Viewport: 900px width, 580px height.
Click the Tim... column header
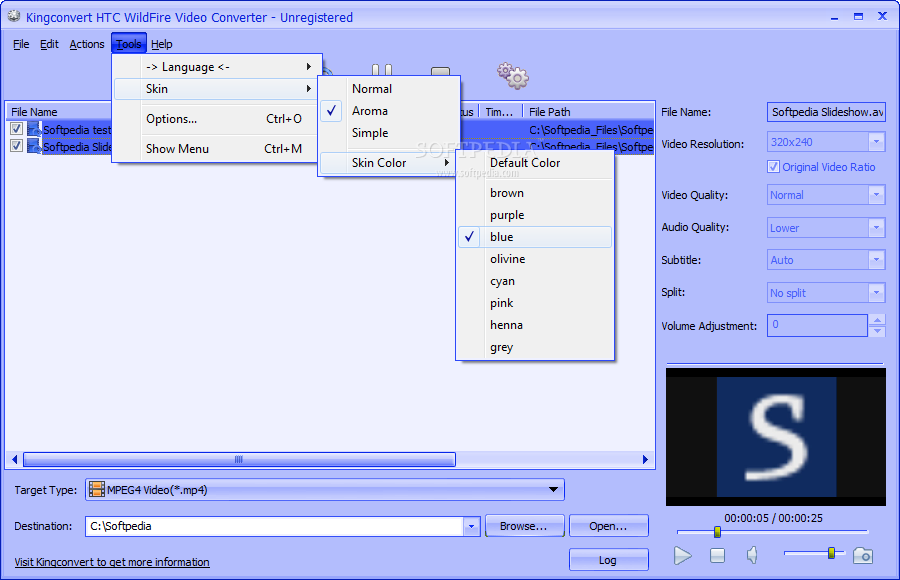tap(501, 112)
